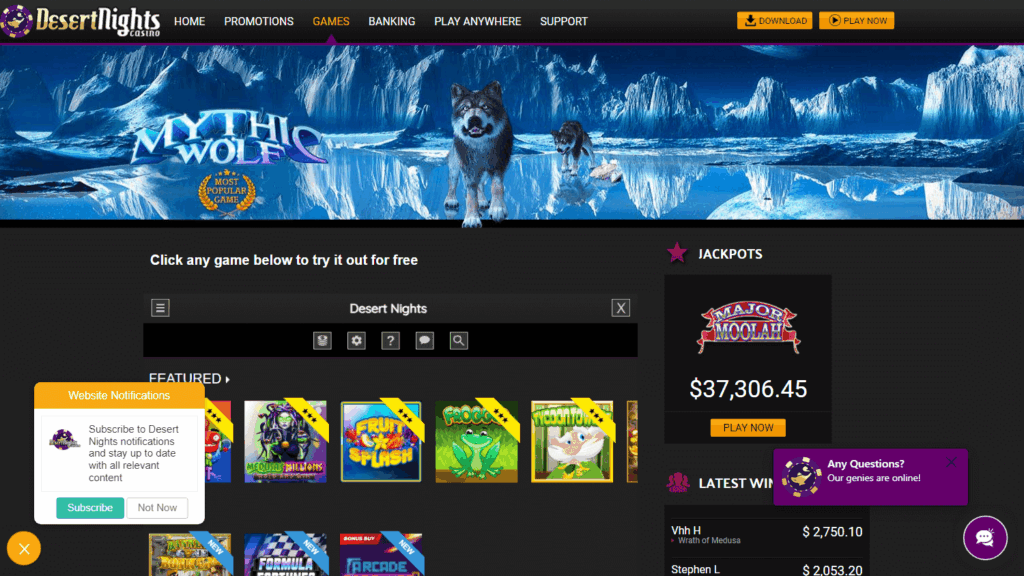Image resolution: width=1024 pixels, height=576 pixels.
Task: Click the Download button in header
Action: tap(774, 21)
